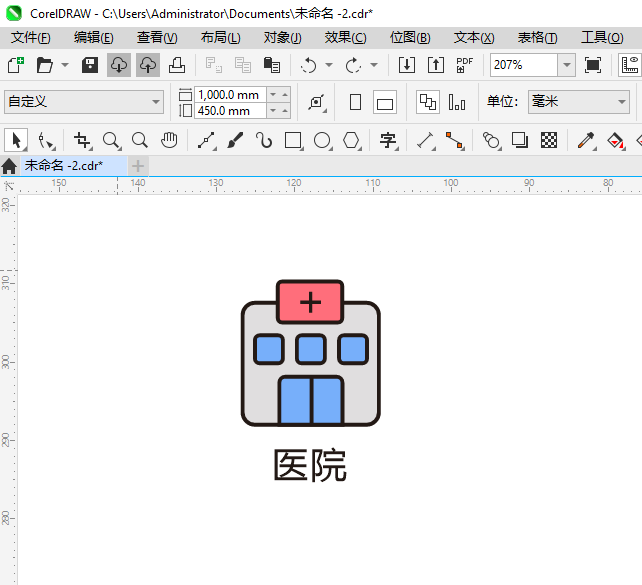The width and height of the screenshot is (642, 585).
Task: Select the Pick arrow tool
Action: coord(16,140)
